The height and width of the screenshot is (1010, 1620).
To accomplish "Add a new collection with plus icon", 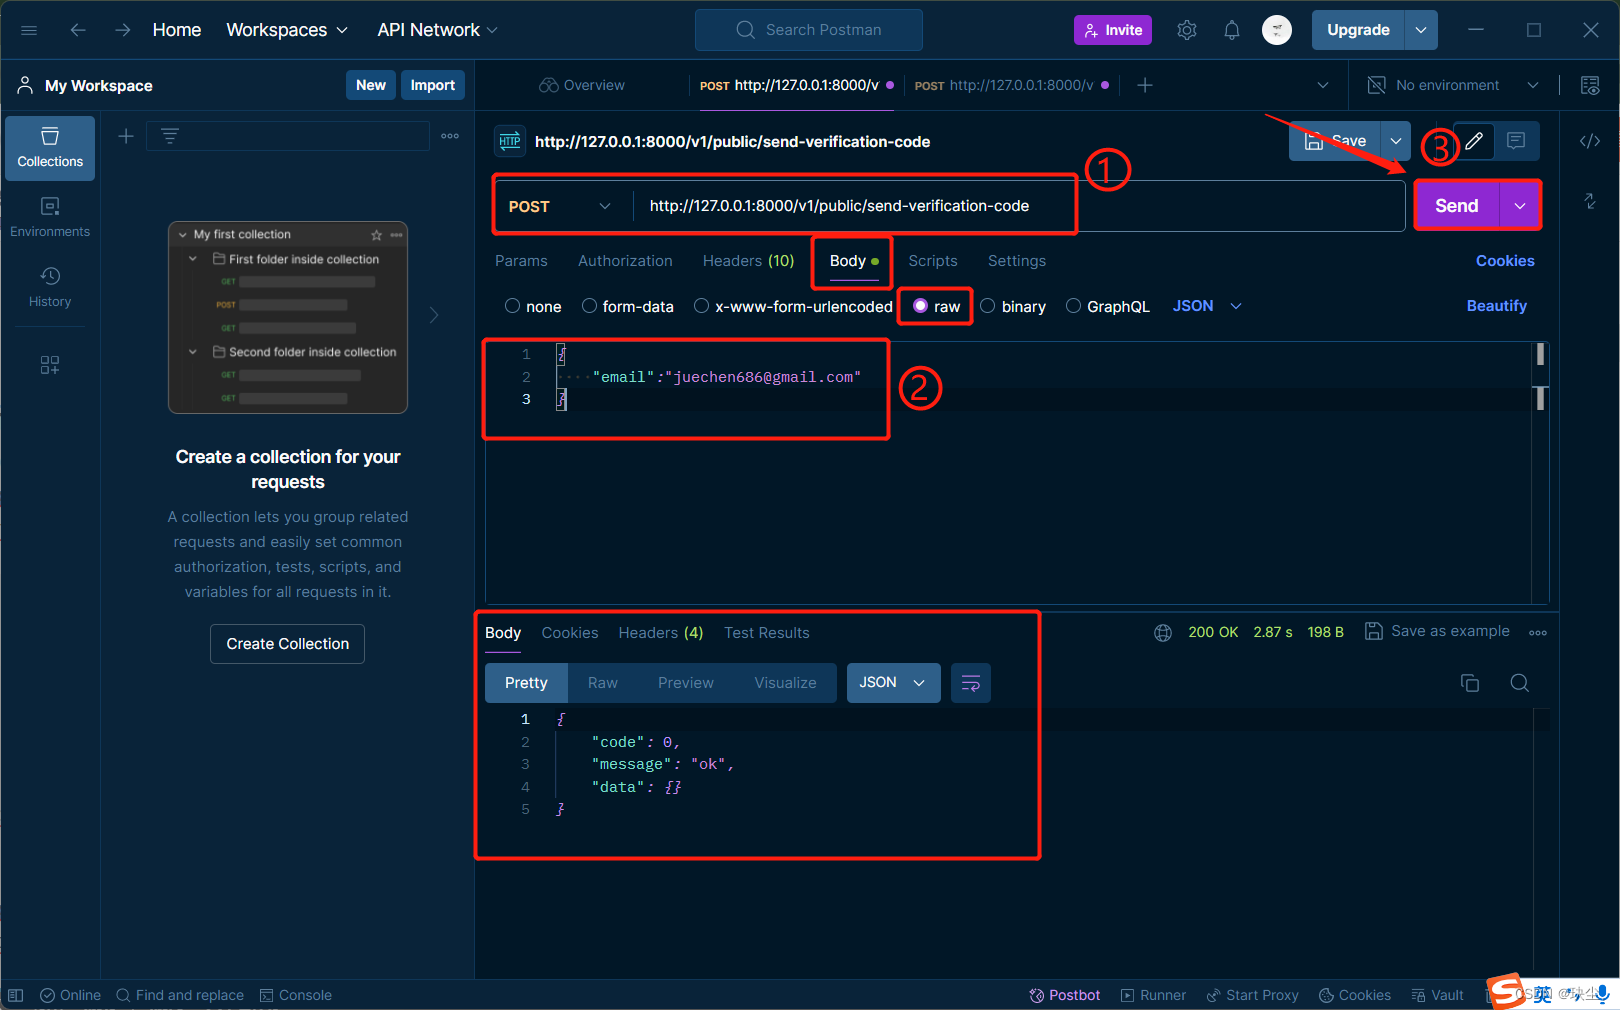I will click(x=126, y=136).
